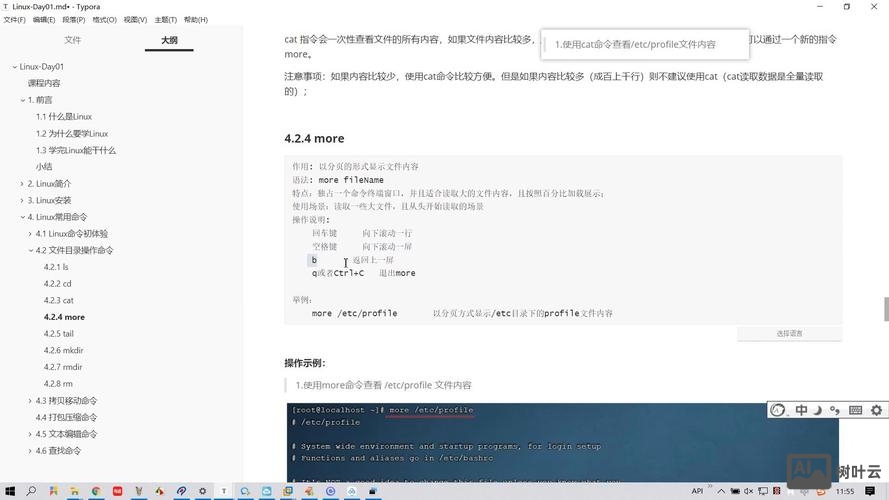Viewport: 889px width, 500px height.
Task: Open the 视图(V) menu
Action: pyautogui.click(x=135, y=19)
